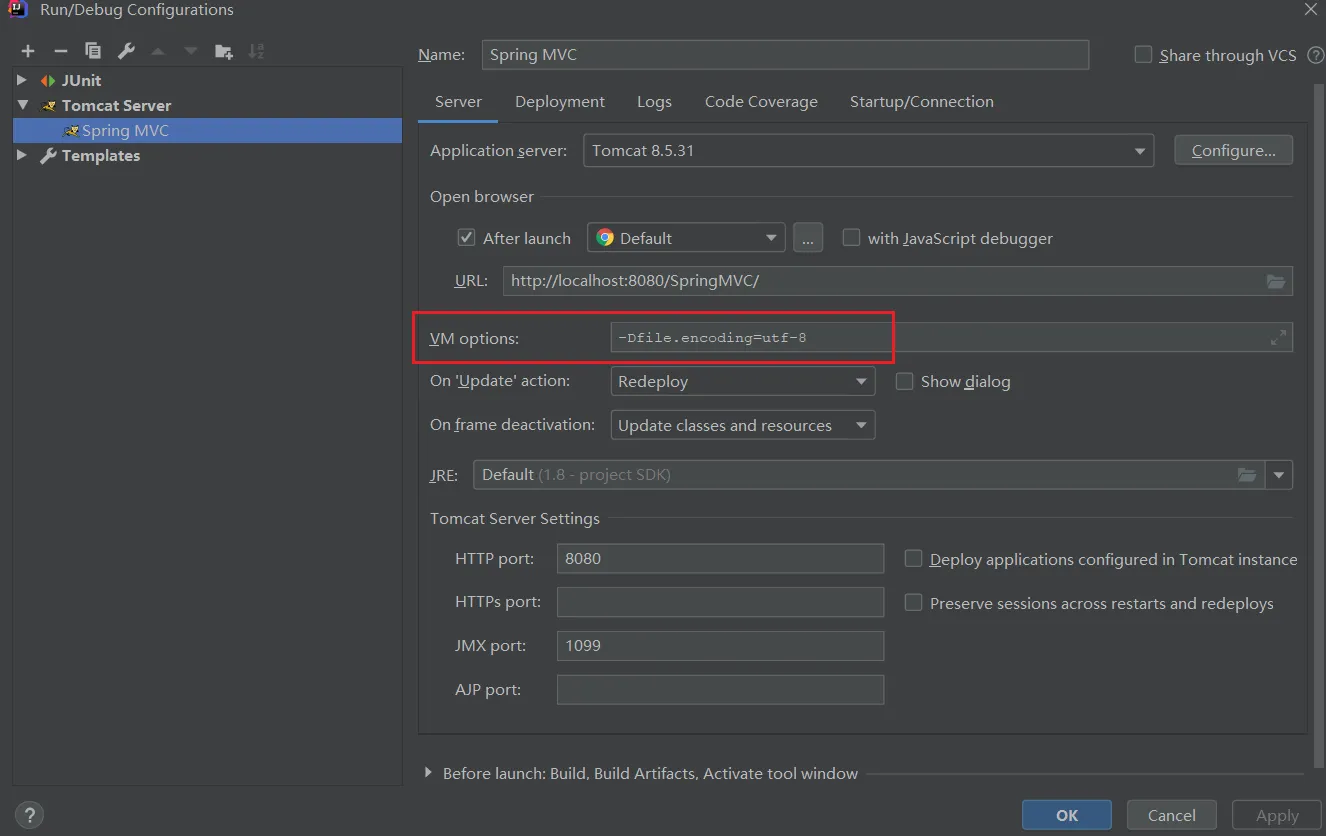1326x836 pixels.
Task: Click the wrench Edit Defaults icon
Action: [126, 51]
